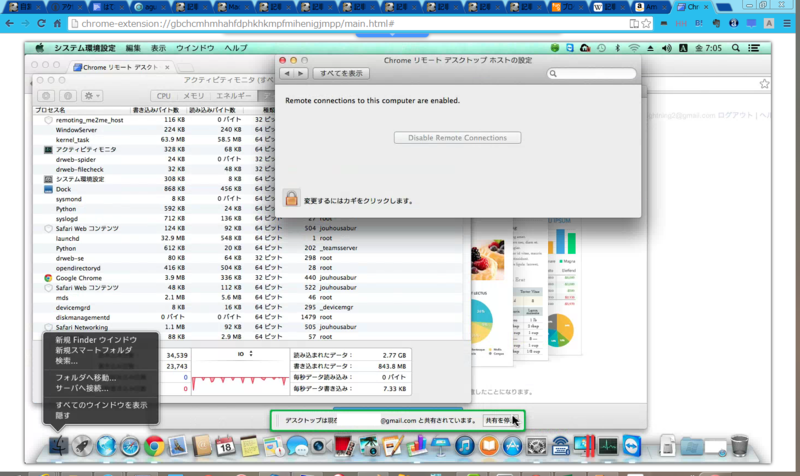Viewport: 800px width, 476px height.
Task: Open the Trash in the Dock
Action: [739, 446]
